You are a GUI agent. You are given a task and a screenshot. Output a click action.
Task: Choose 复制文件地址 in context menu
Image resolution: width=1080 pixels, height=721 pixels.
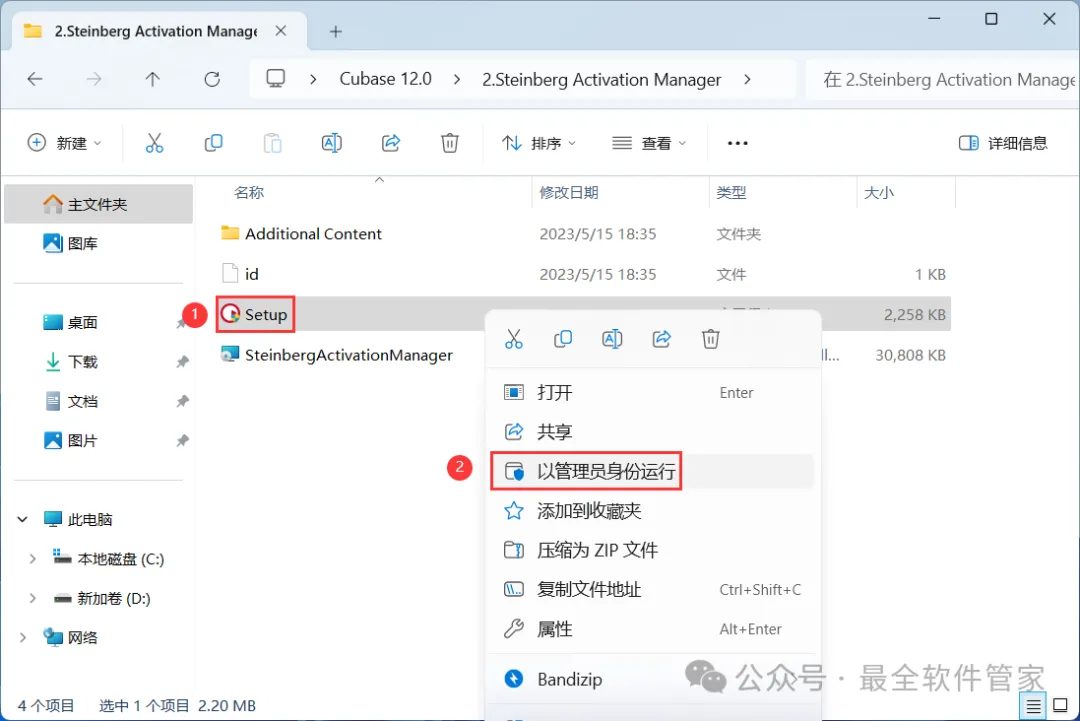pos(652,589)
